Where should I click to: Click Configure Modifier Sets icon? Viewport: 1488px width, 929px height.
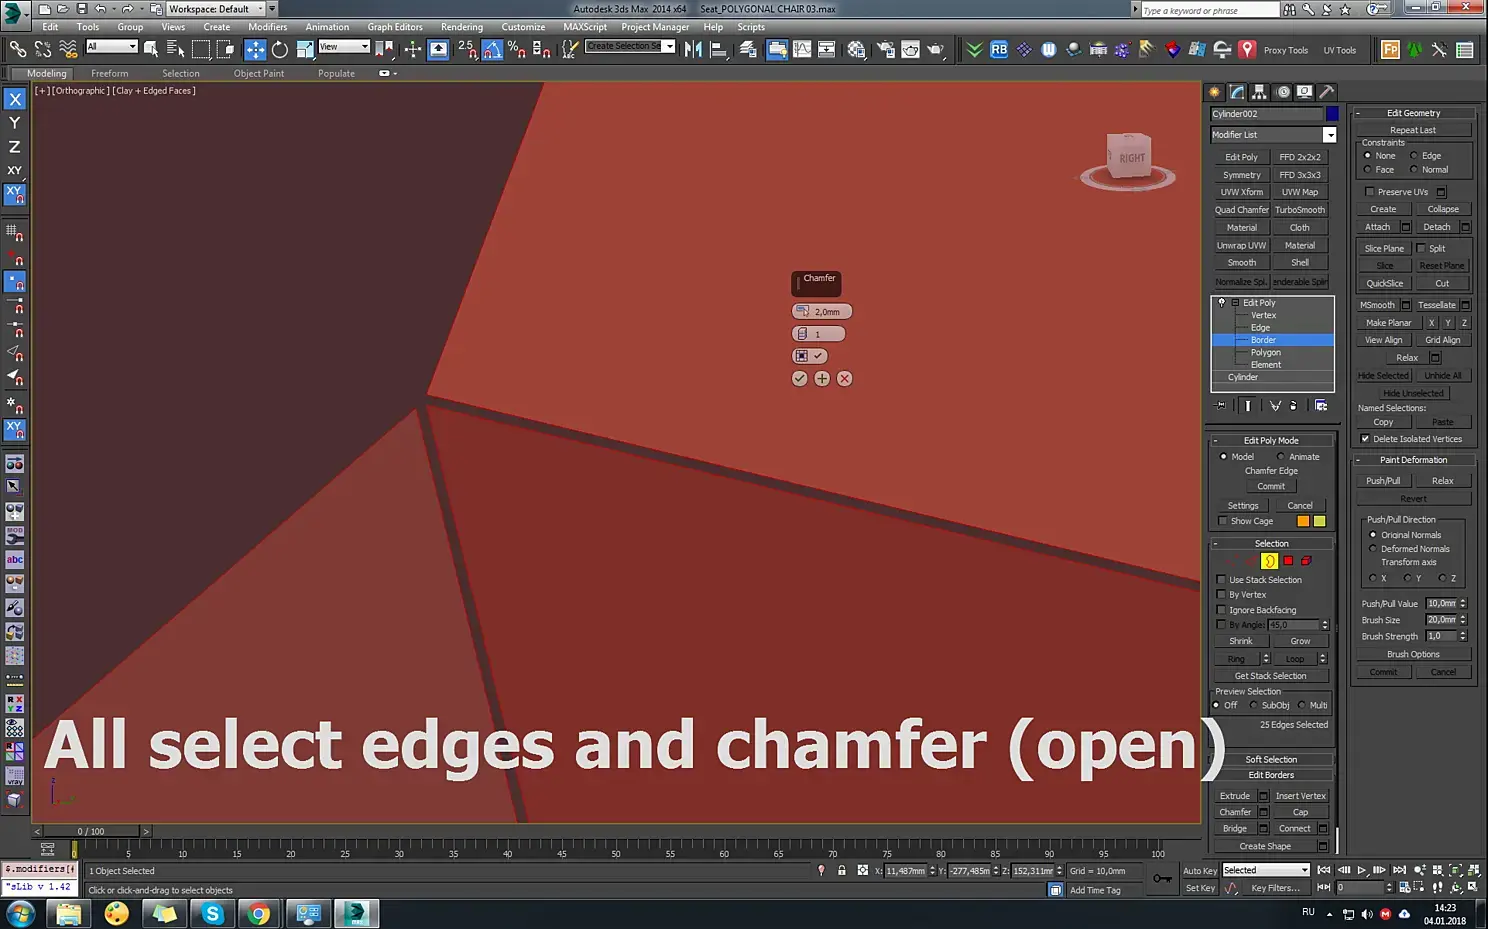[x=1321, y=405]
